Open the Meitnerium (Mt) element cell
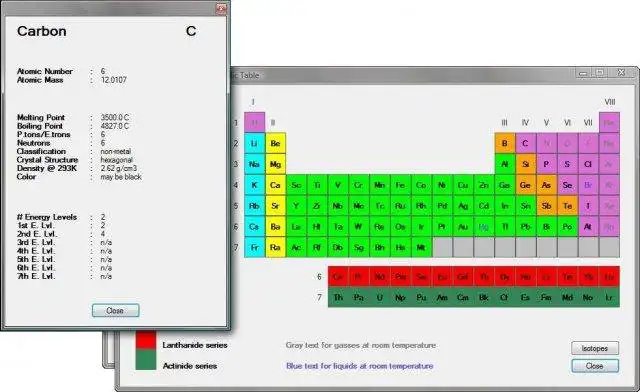 (x=421, y=247)
